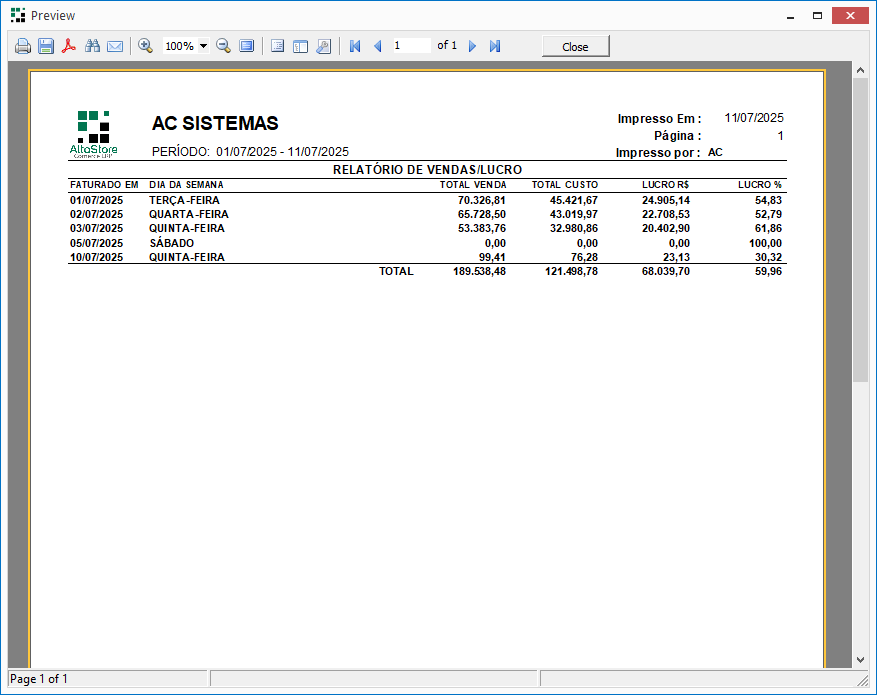Zoom in using the magnifier plus icon
This screenshot has height=695, width=877.
coord(145,46)
